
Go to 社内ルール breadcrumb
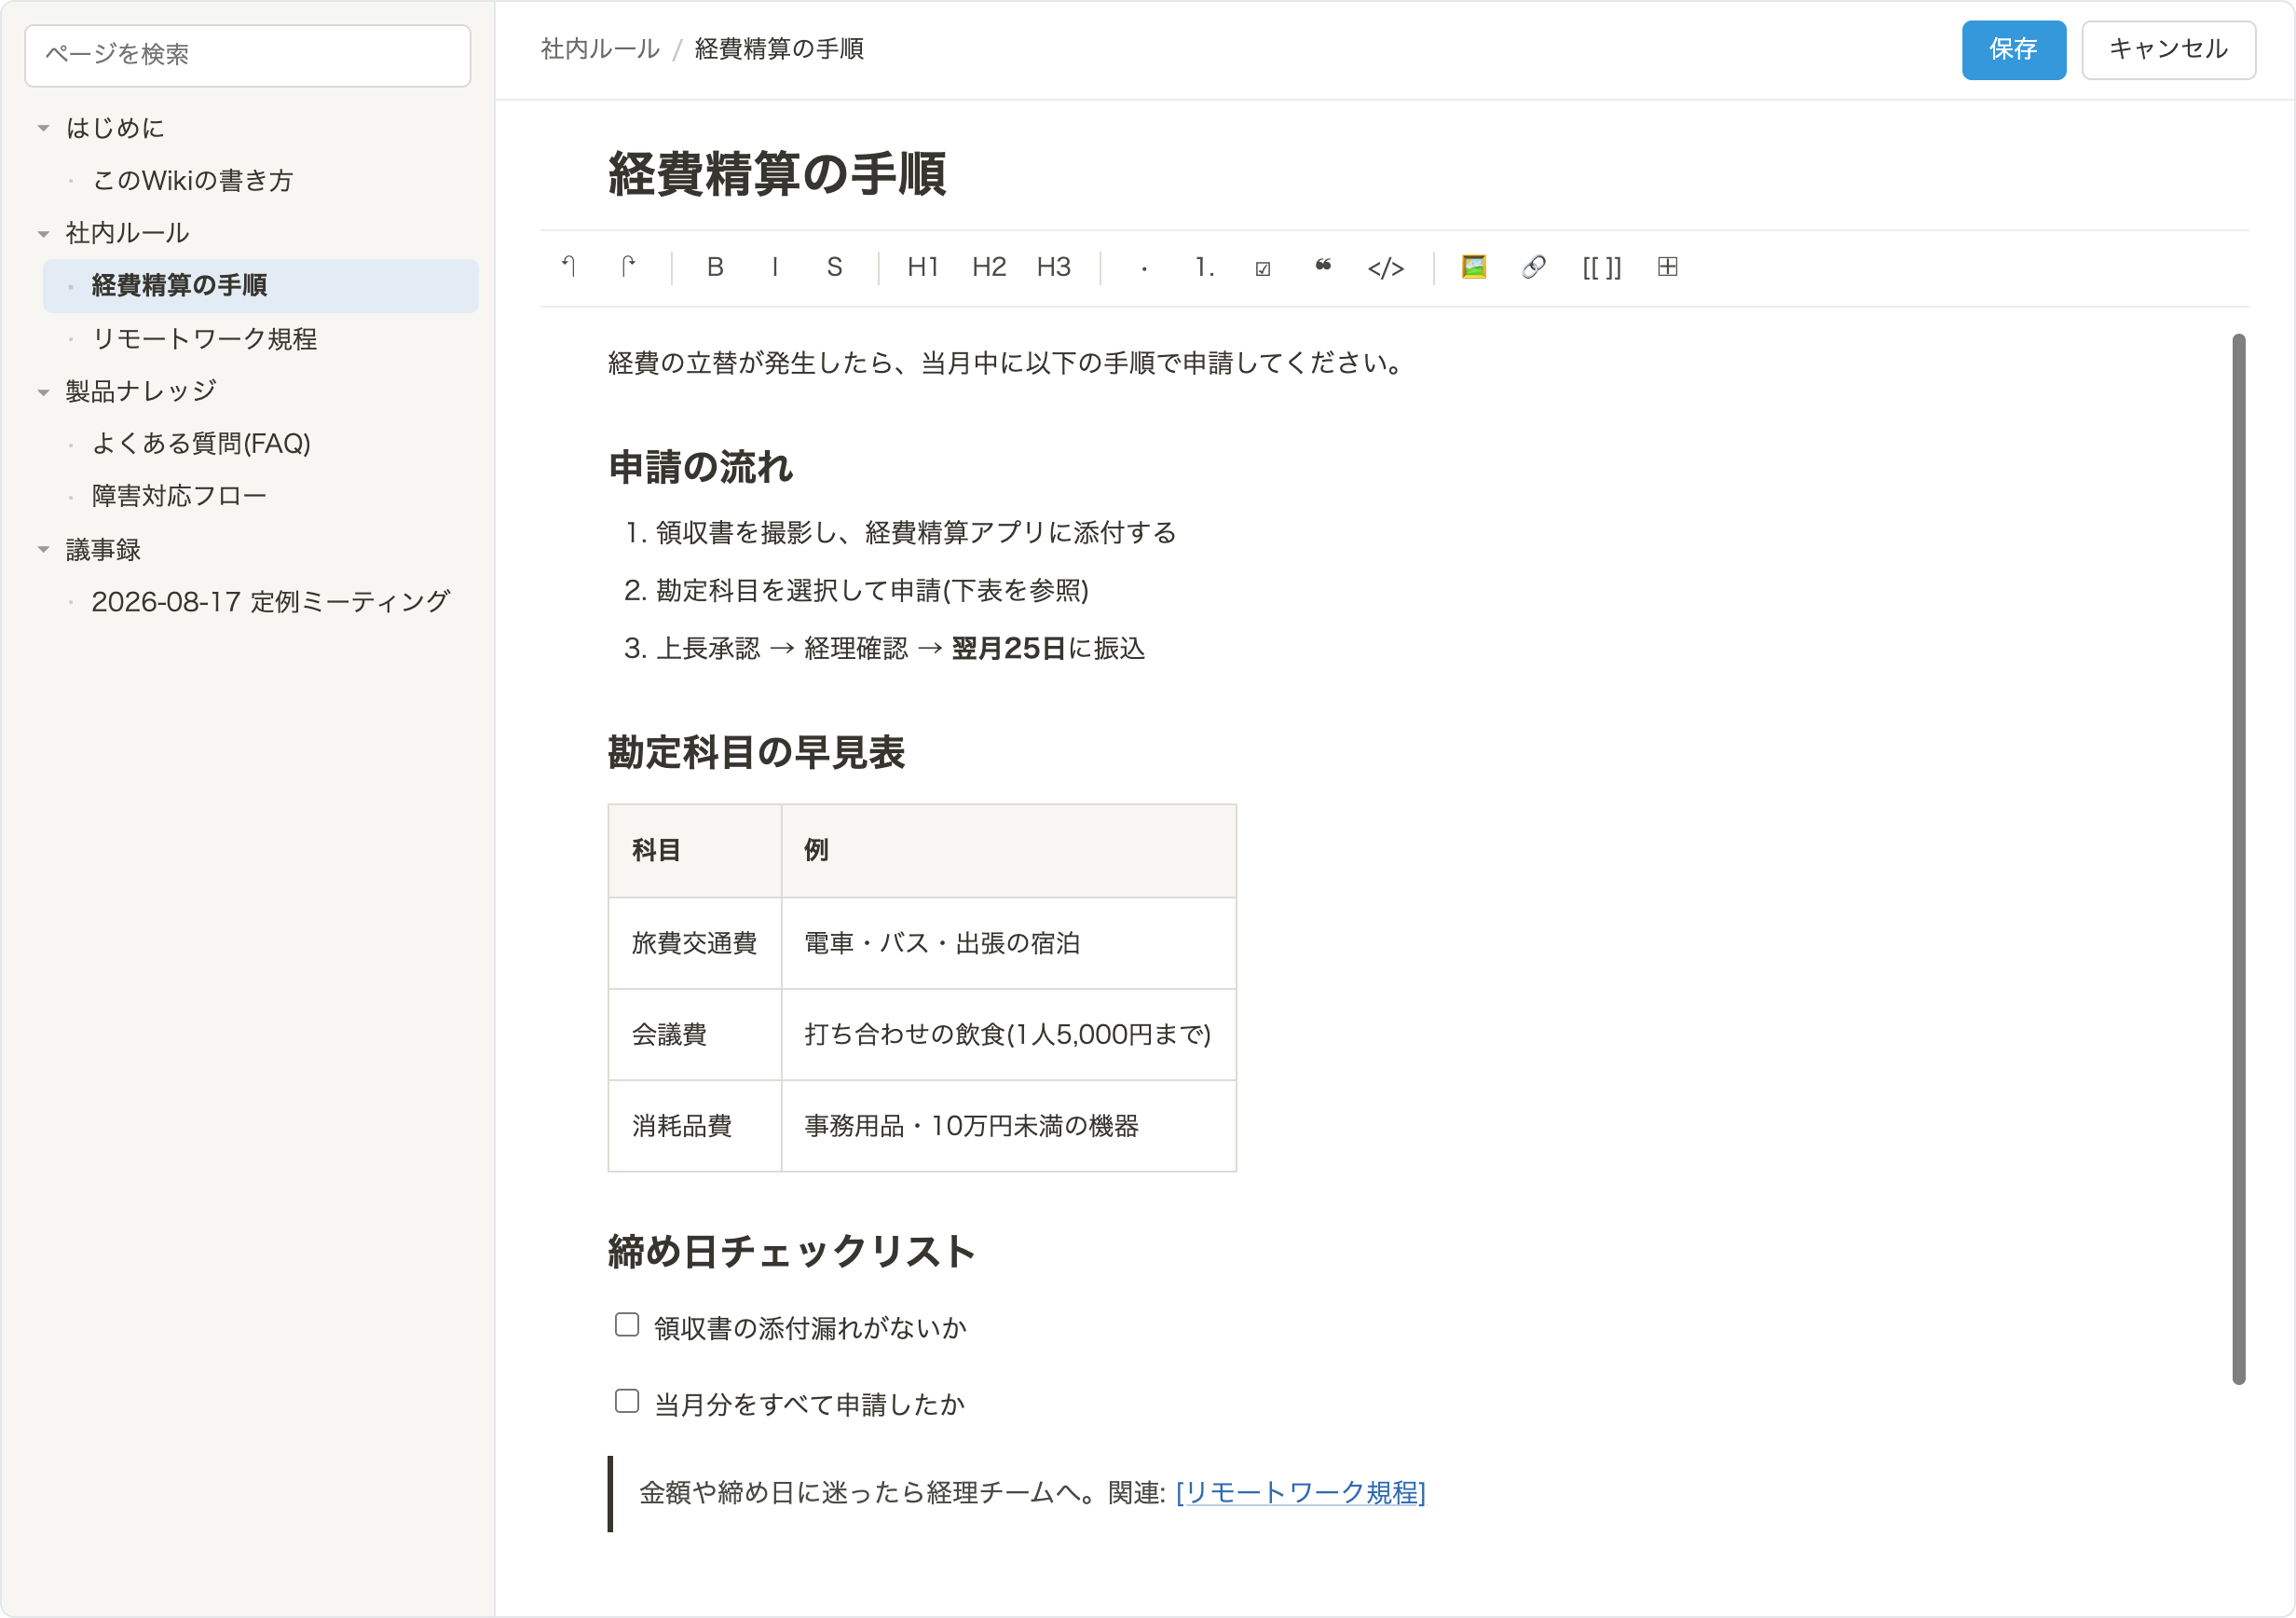coord(600,49)
